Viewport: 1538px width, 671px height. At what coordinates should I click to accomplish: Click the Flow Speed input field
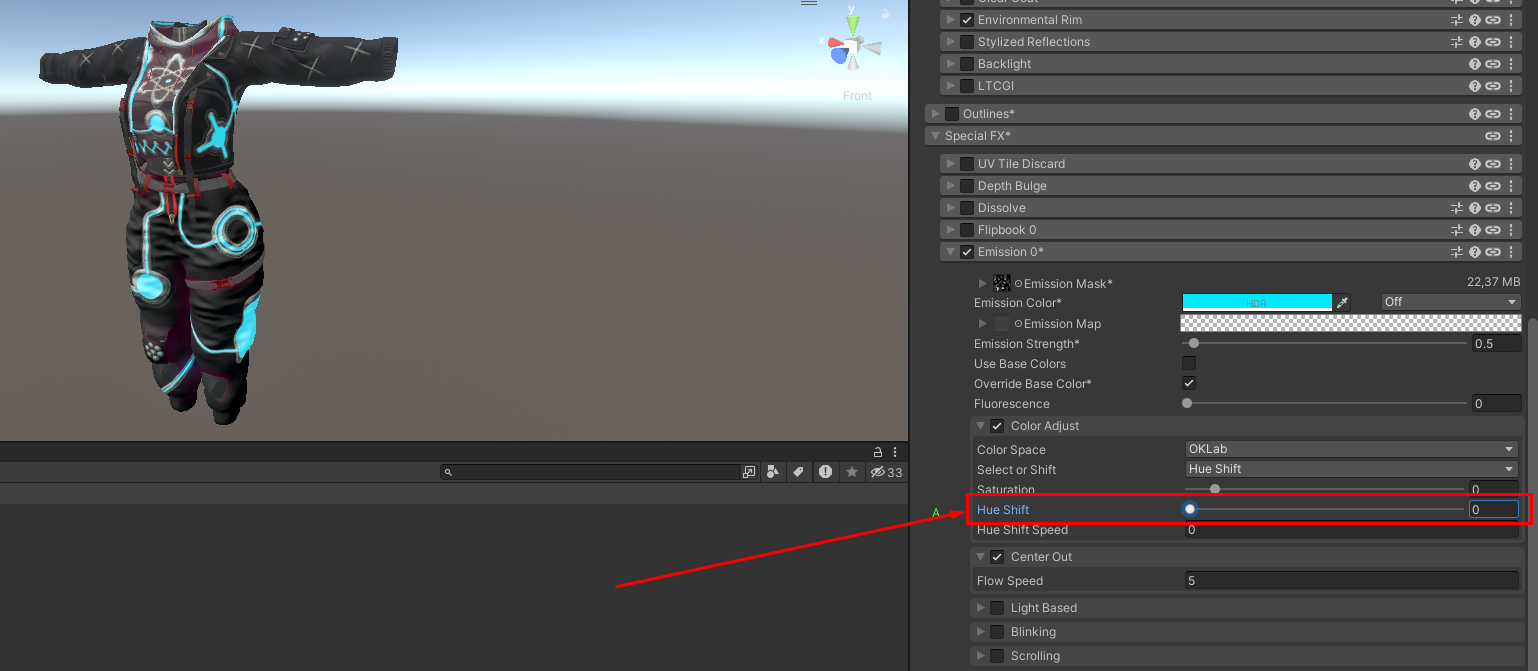pos(1351,581)
